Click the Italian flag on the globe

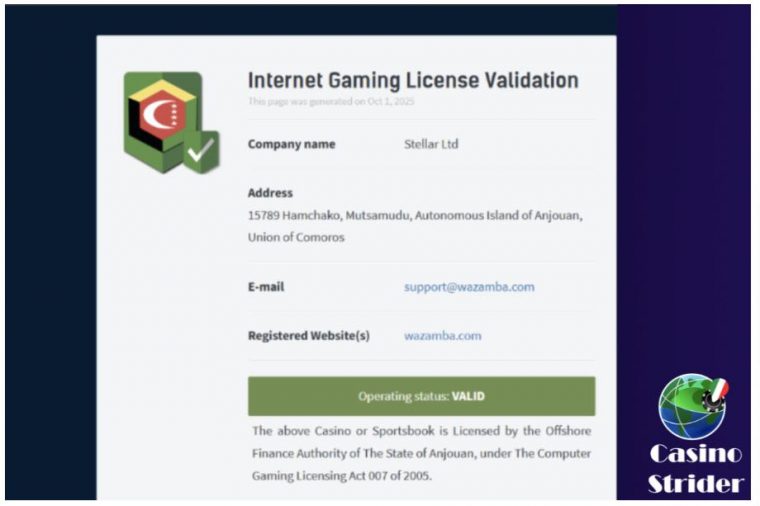click(x=719, y=388)
